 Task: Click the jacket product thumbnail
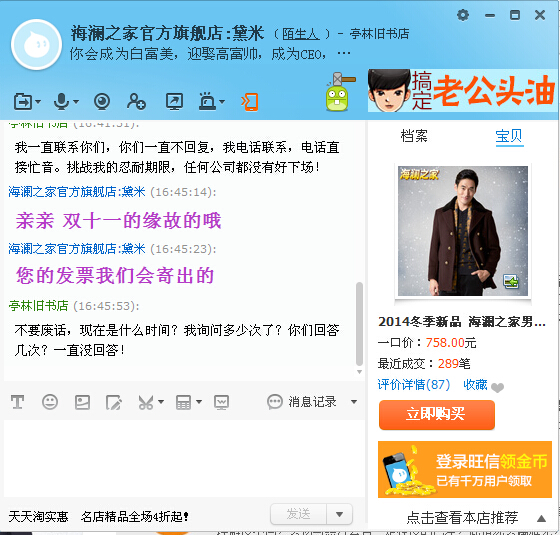coord(463,231)
